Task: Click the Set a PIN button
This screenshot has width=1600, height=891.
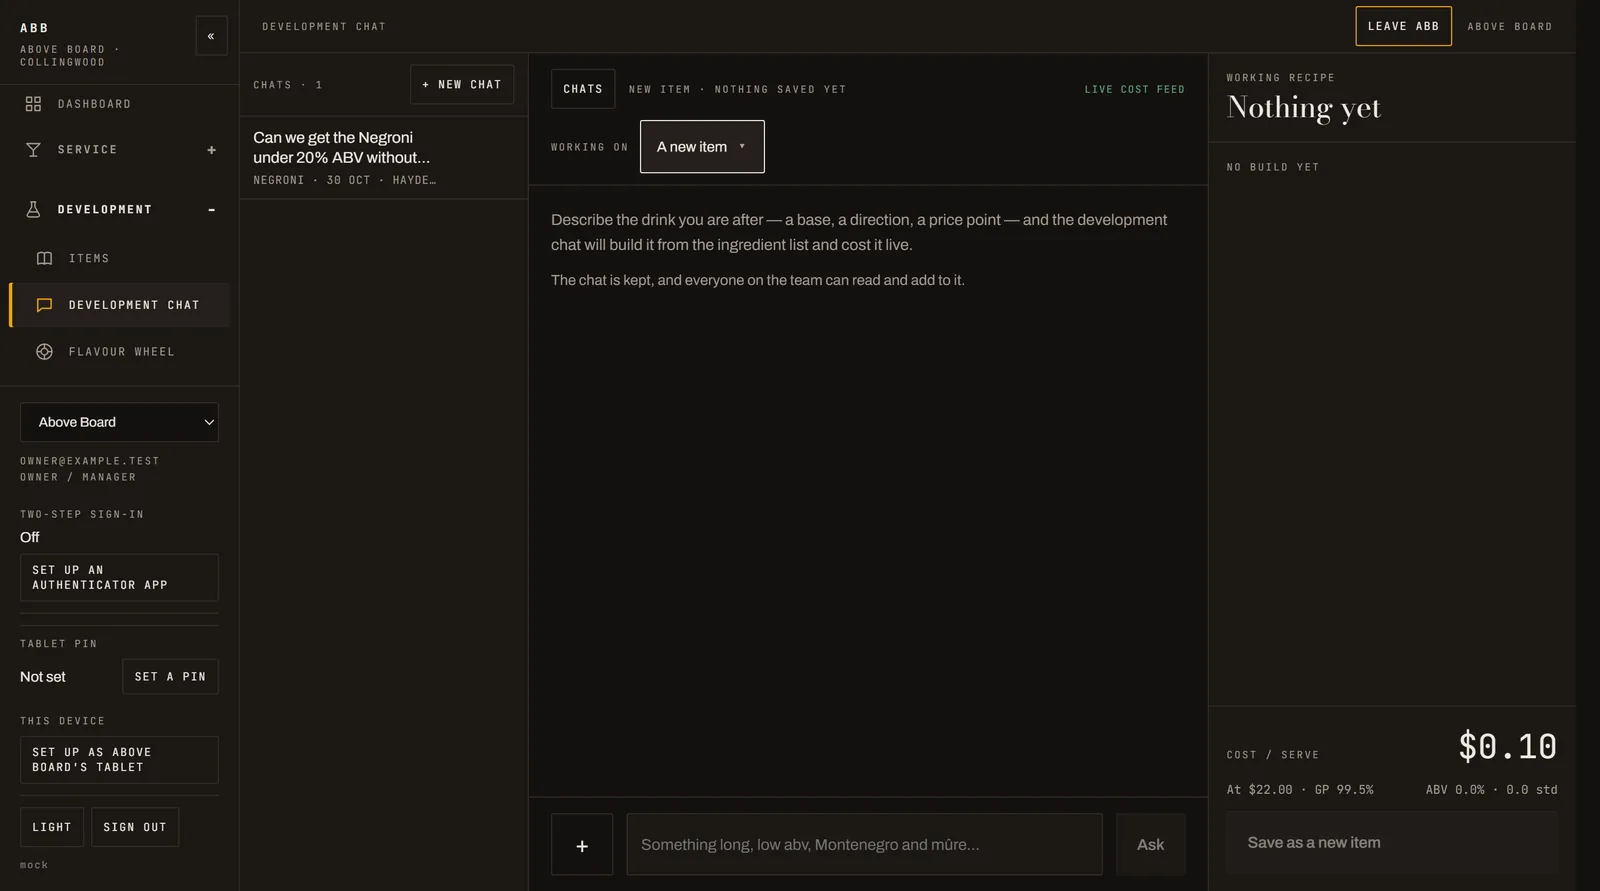Action: point(170,677)
